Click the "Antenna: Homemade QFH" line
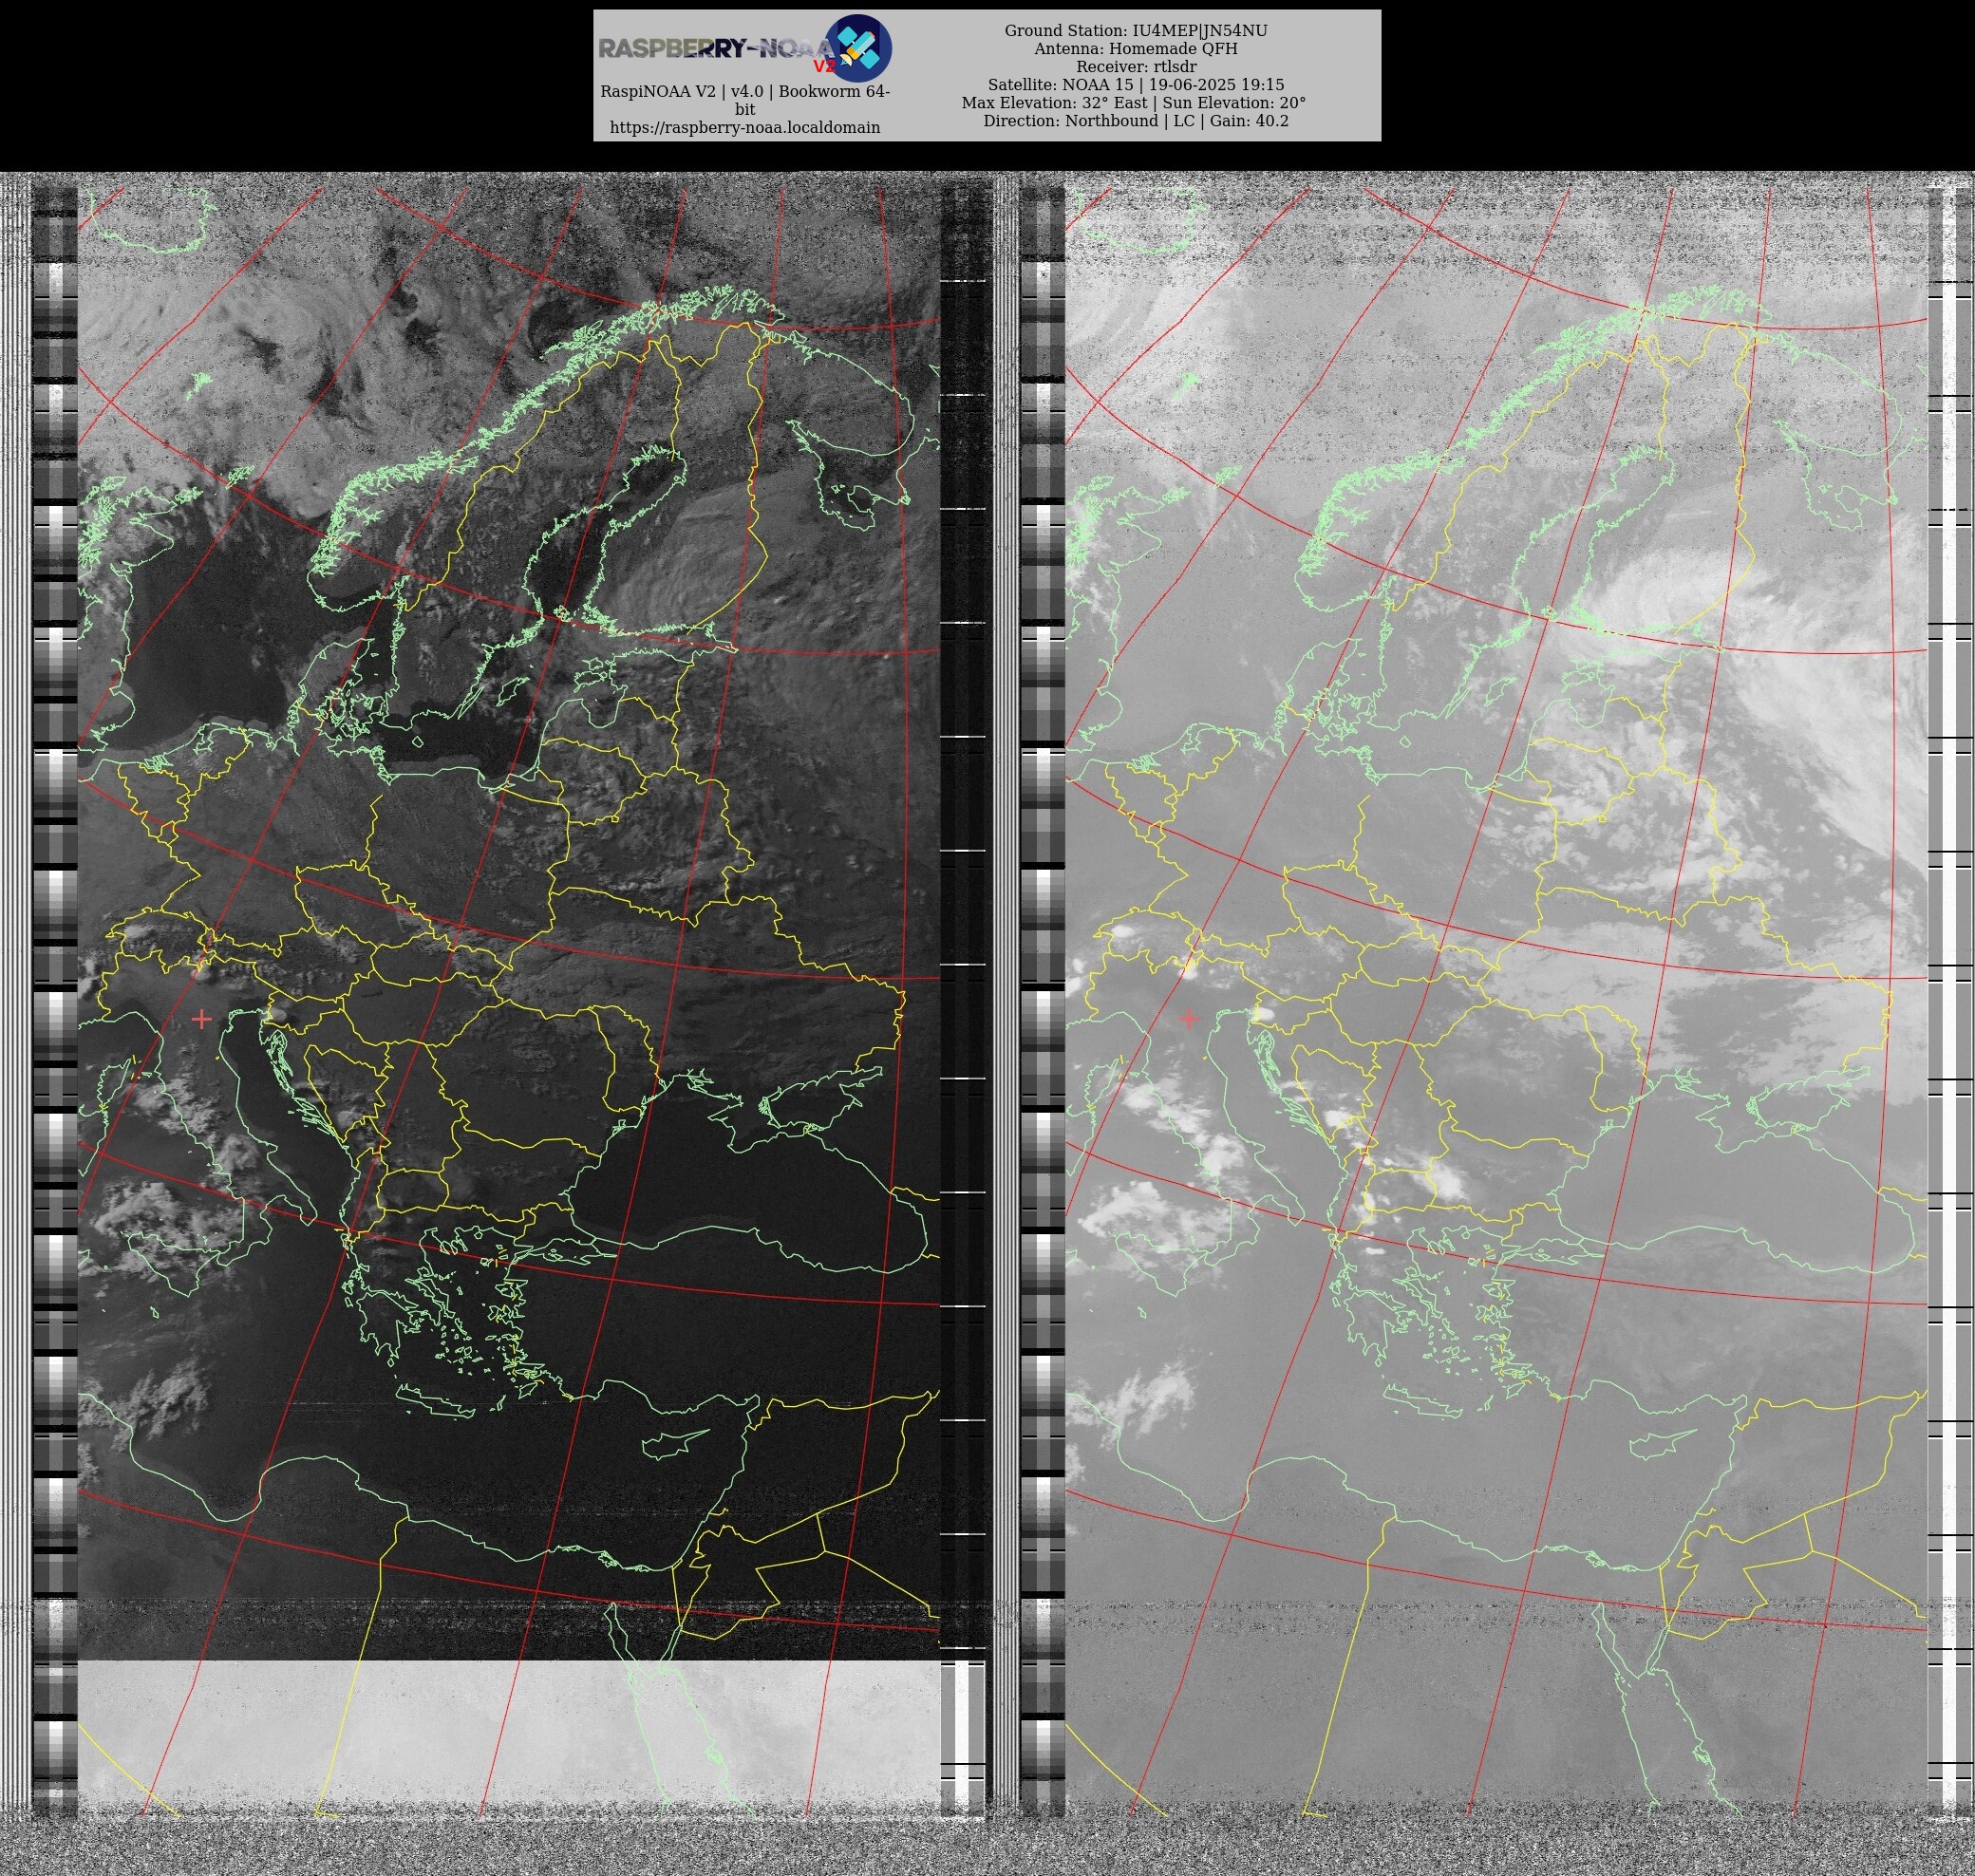 pyautogui.click(x=1136, y=49)
